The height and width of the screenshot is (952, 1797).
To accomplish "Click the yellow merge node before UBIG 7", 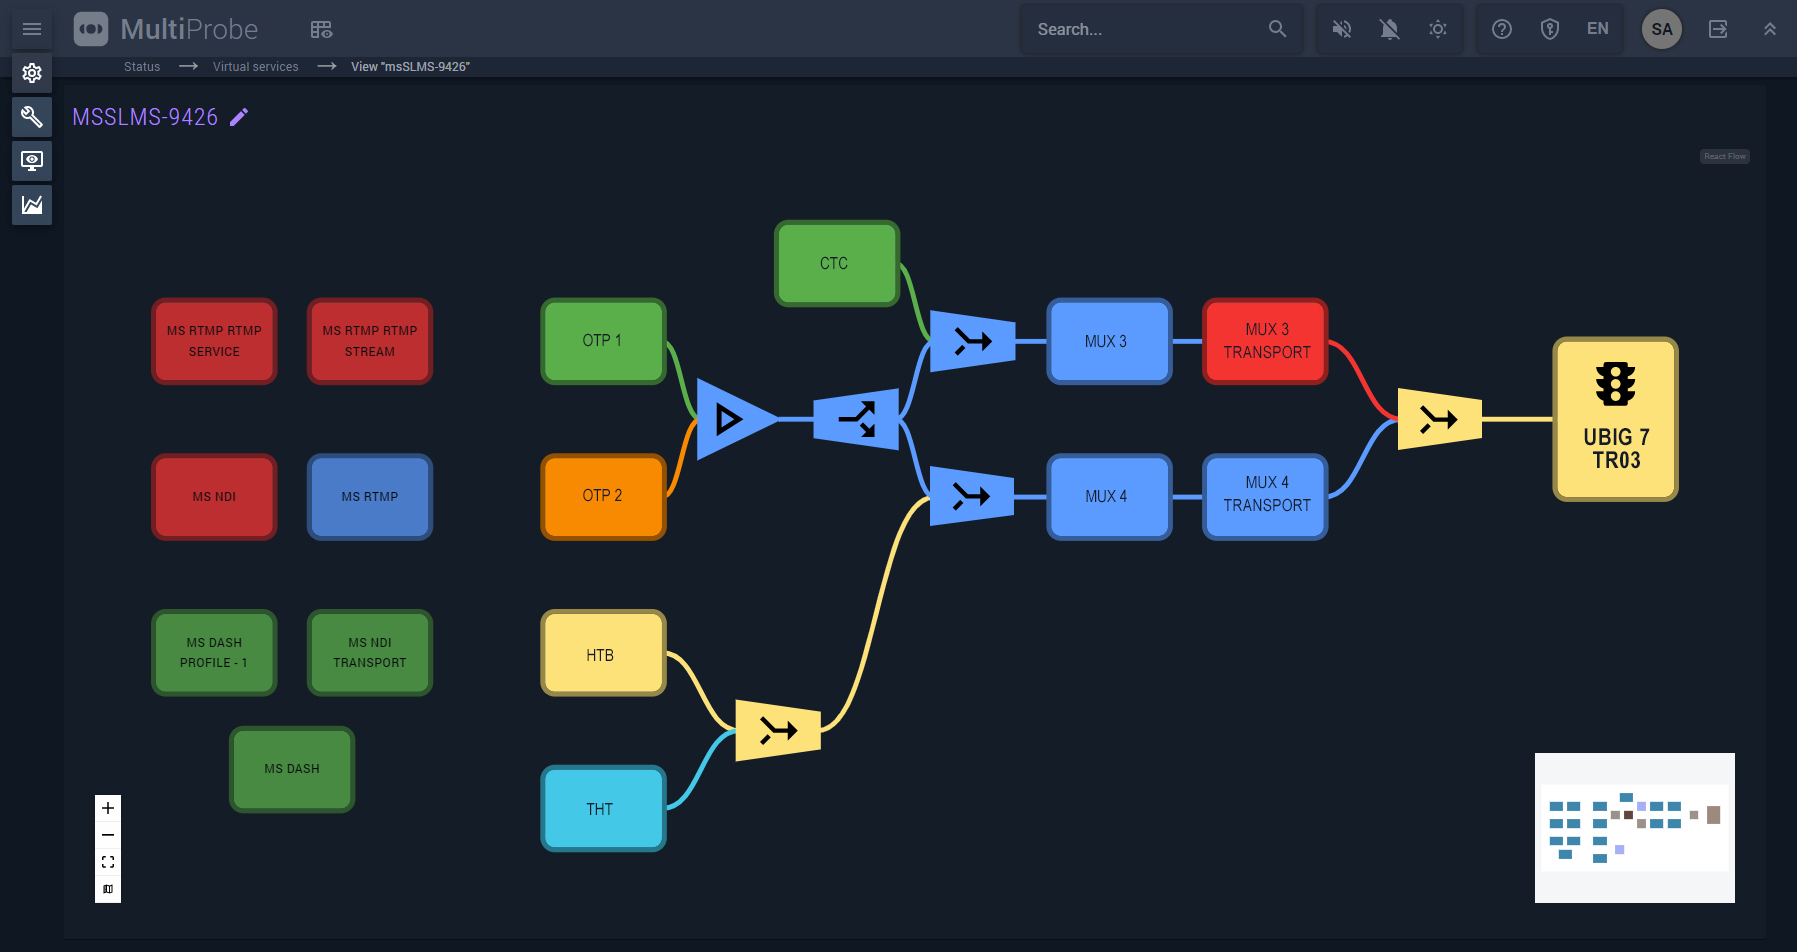I will point(1440,419).
